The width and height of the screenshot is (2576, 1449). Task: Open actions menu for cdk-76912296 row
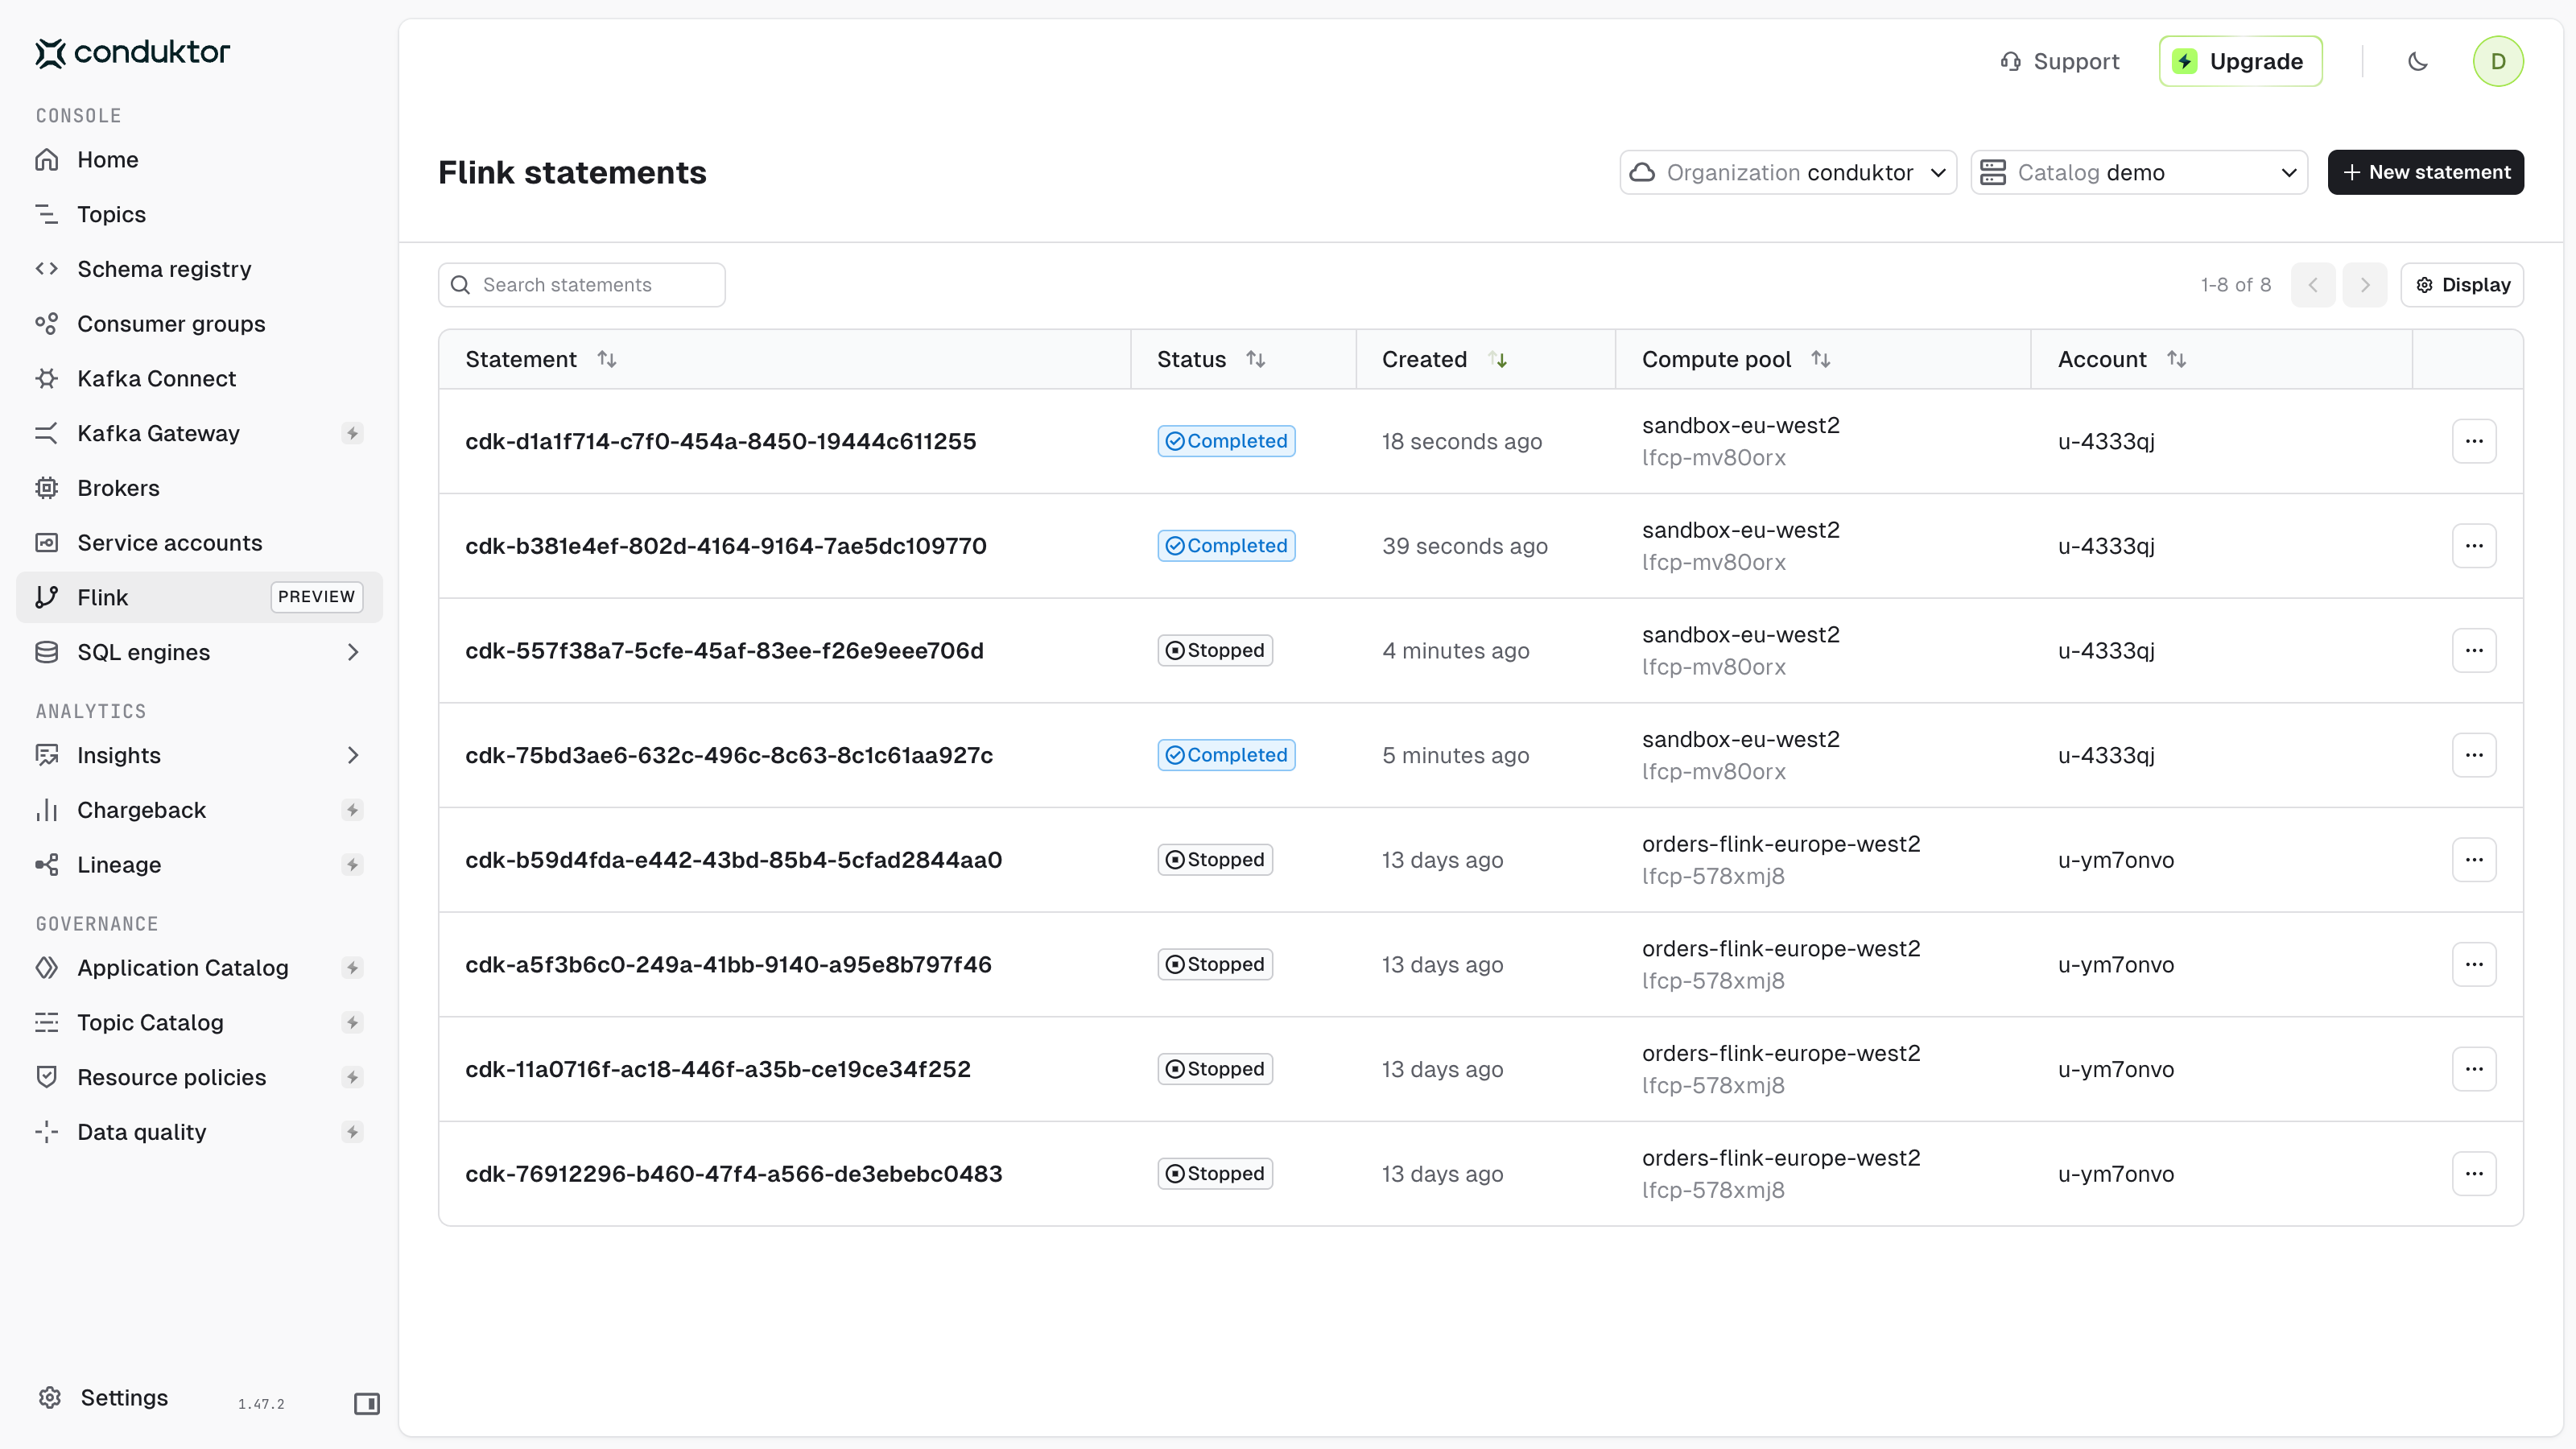pyautogui.click(x=2474, y=1174)
